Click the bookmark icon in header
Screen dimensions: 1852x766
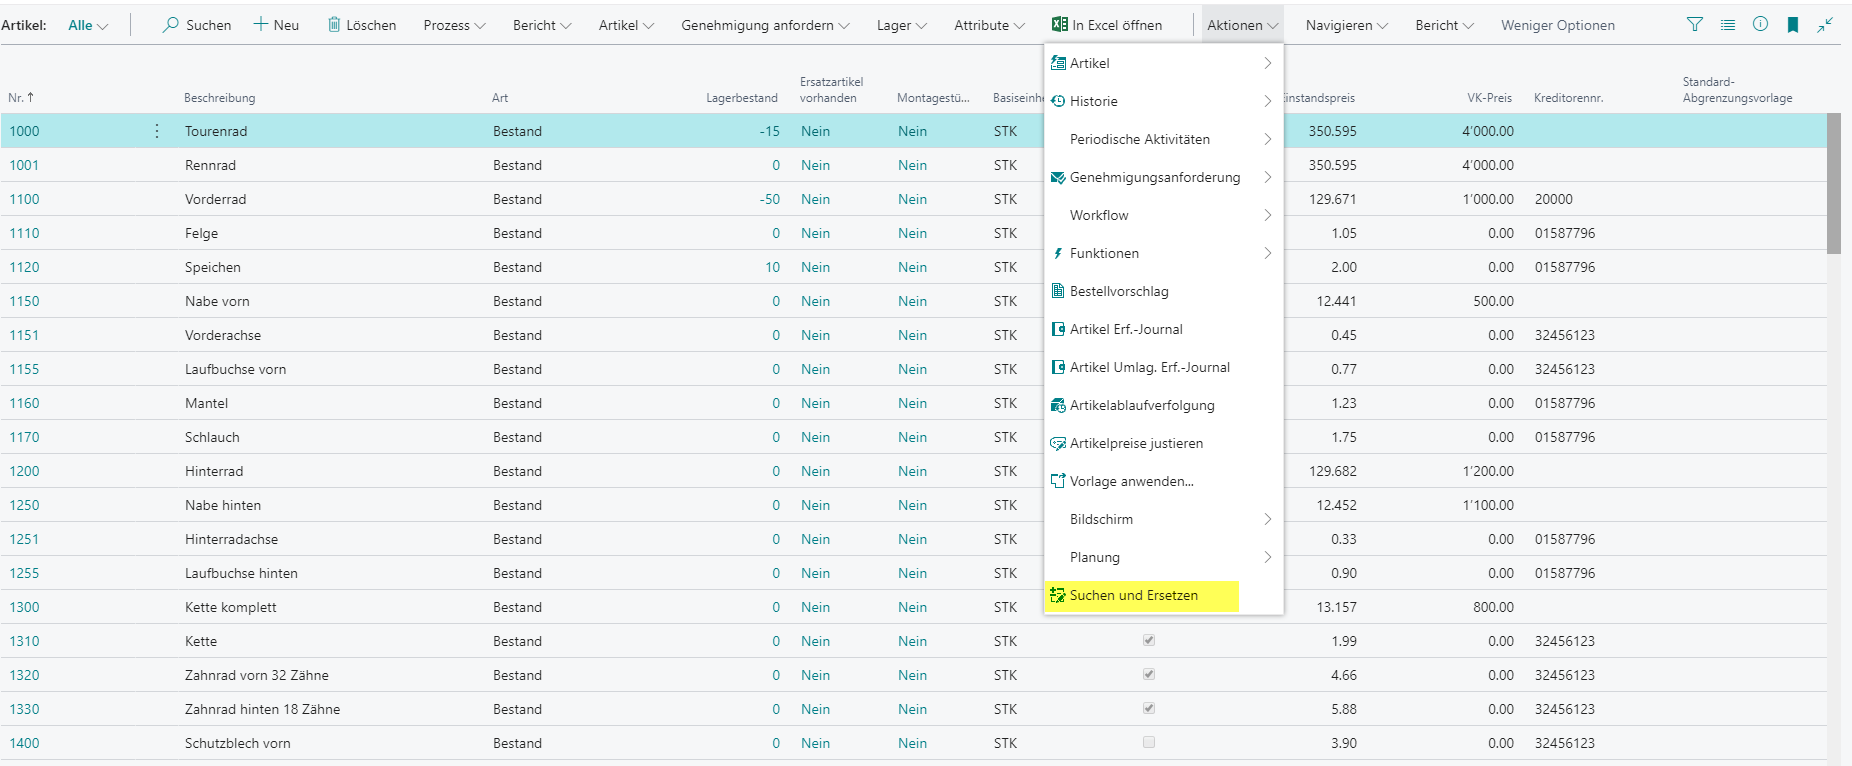[x=1793, y=25]
